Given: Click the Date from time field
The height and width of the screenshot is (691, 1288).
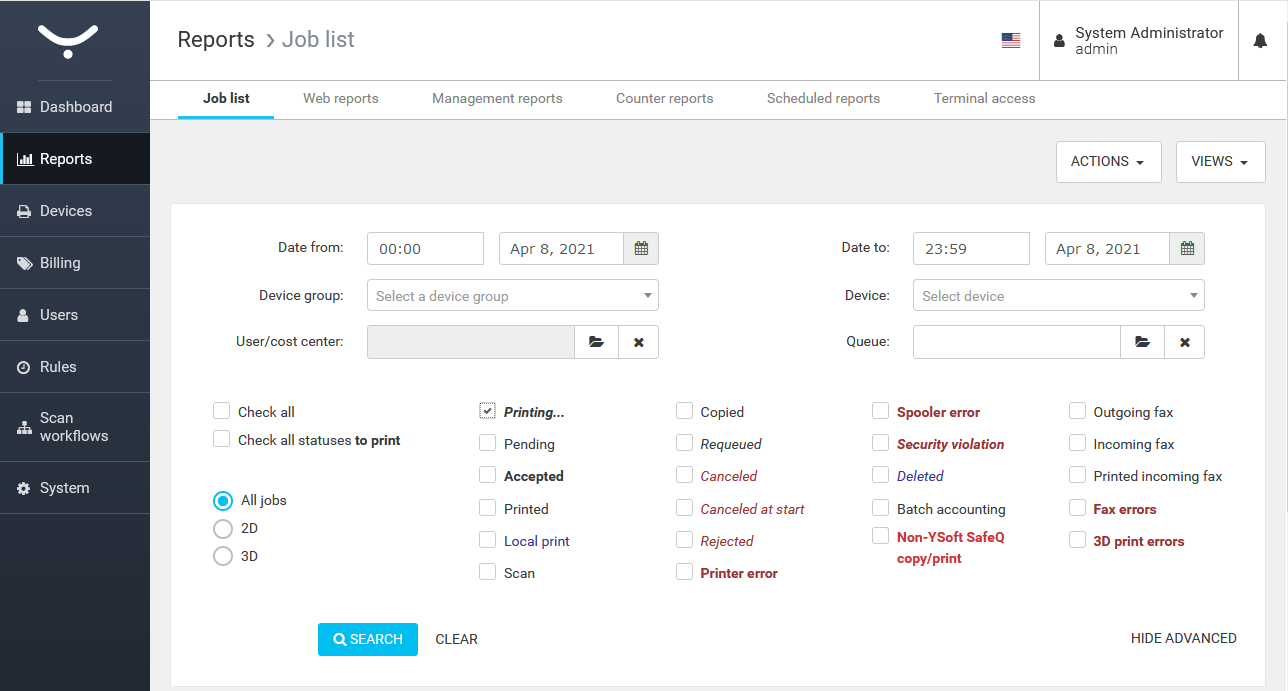Looking at the screenshot, I should click(425, 249).
